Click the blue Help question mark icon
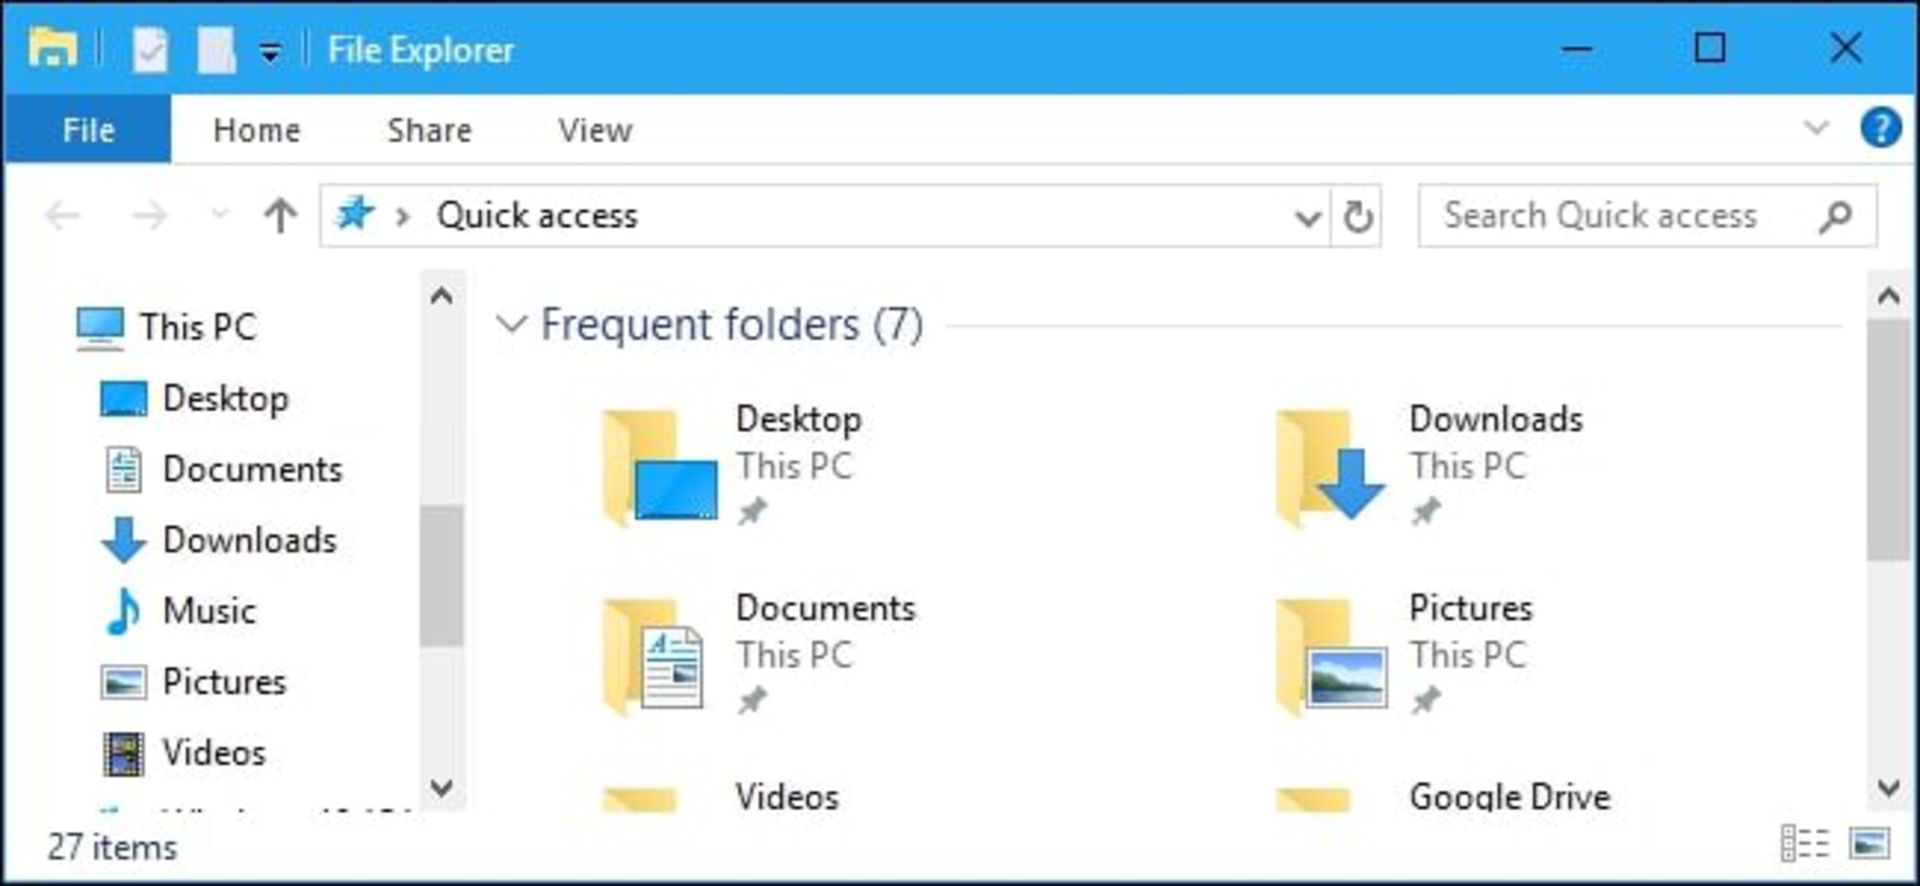The image size is (1920, 886). 1880,128
